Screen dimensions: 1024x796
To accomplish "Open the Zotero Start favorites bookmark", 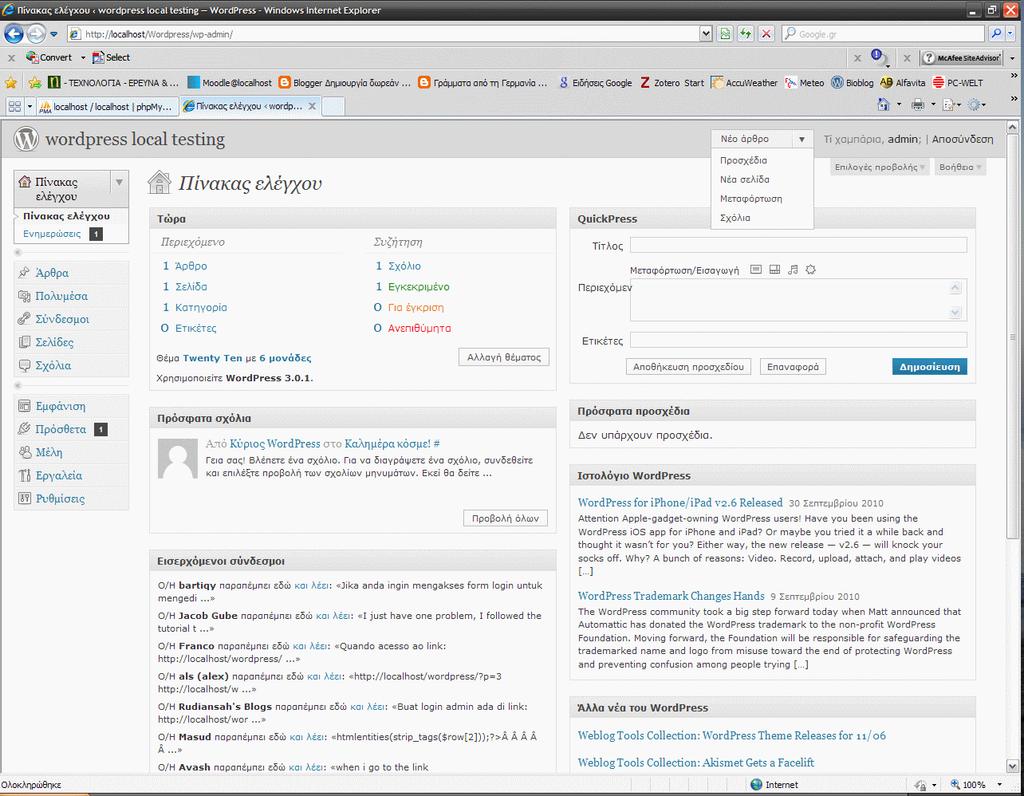I will 671,82.
